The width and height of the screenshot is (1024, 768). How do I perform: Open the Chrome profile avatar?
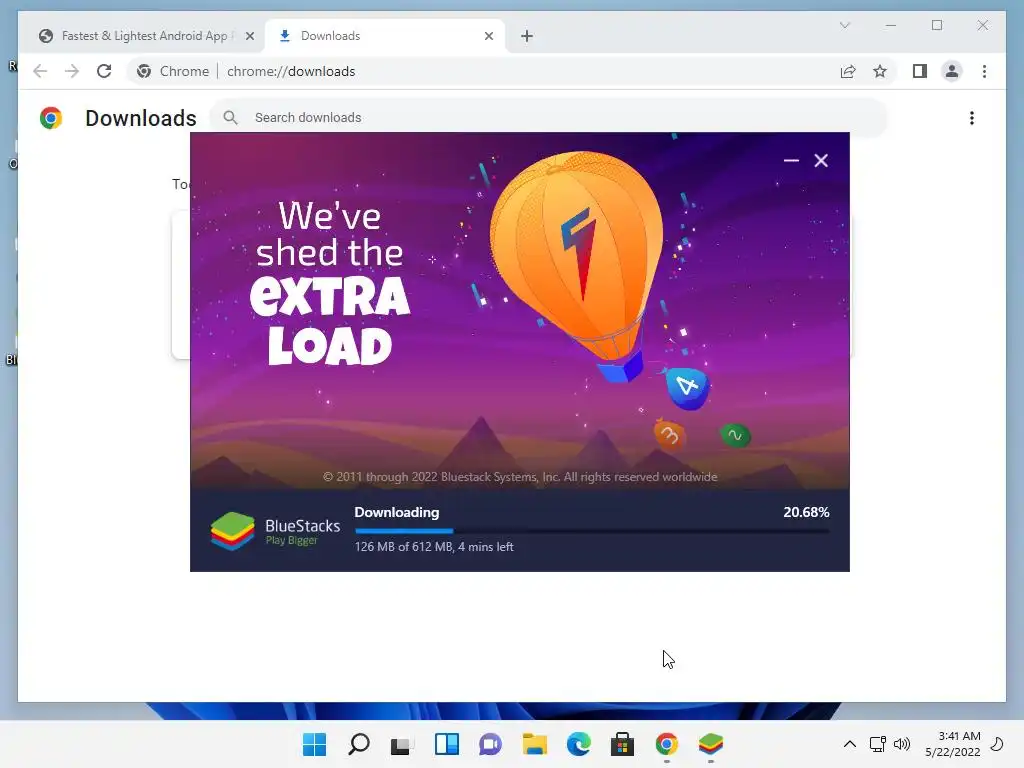pos(952,71)
